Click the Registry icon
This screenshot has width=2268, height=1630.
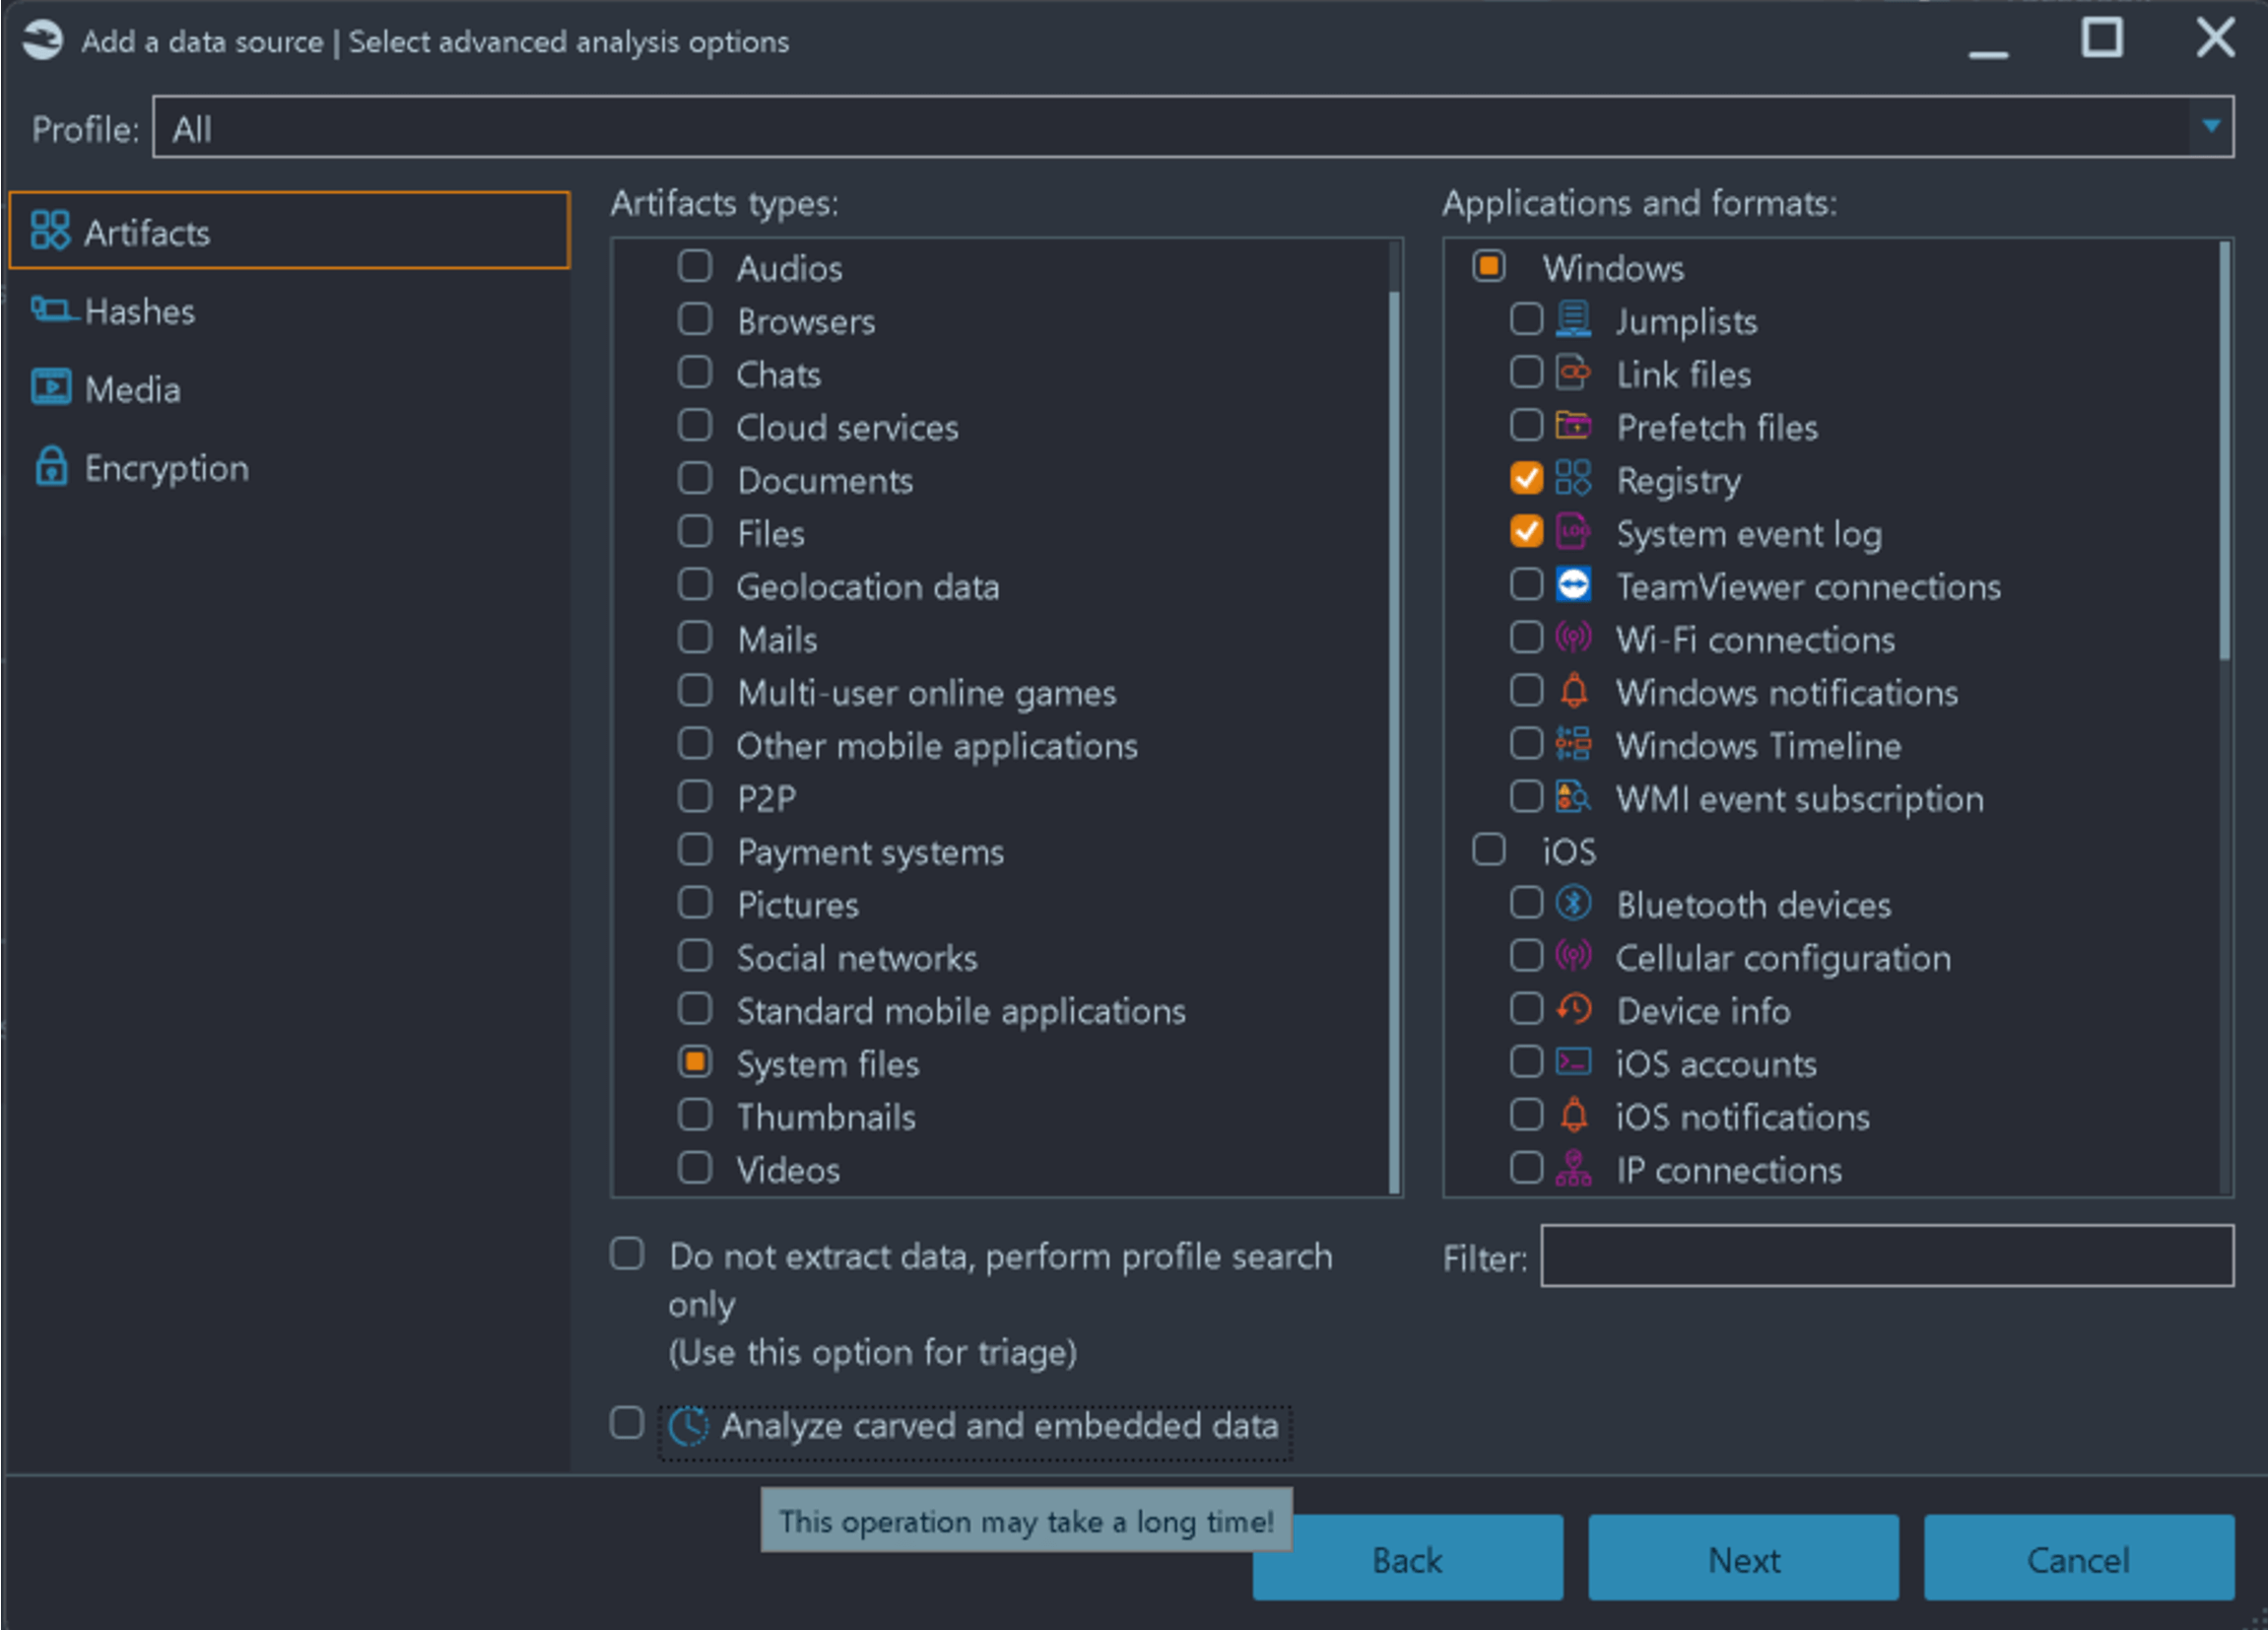tap(1573, 479)
